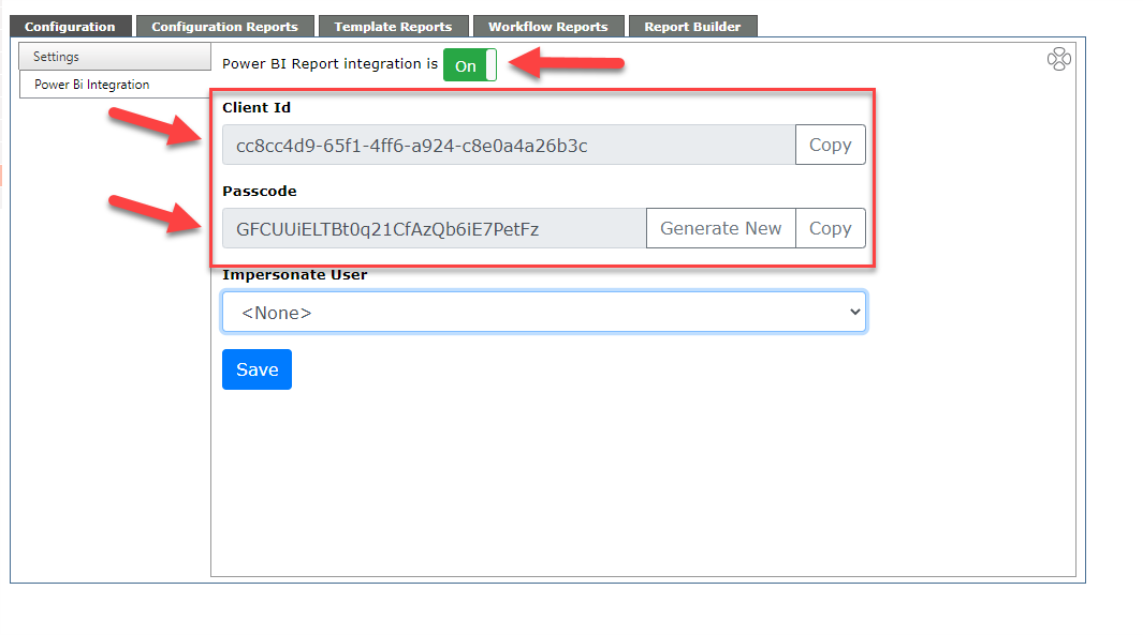
Task: Toggle the Power BI Report integration switch
Action: tap(469, 65)
